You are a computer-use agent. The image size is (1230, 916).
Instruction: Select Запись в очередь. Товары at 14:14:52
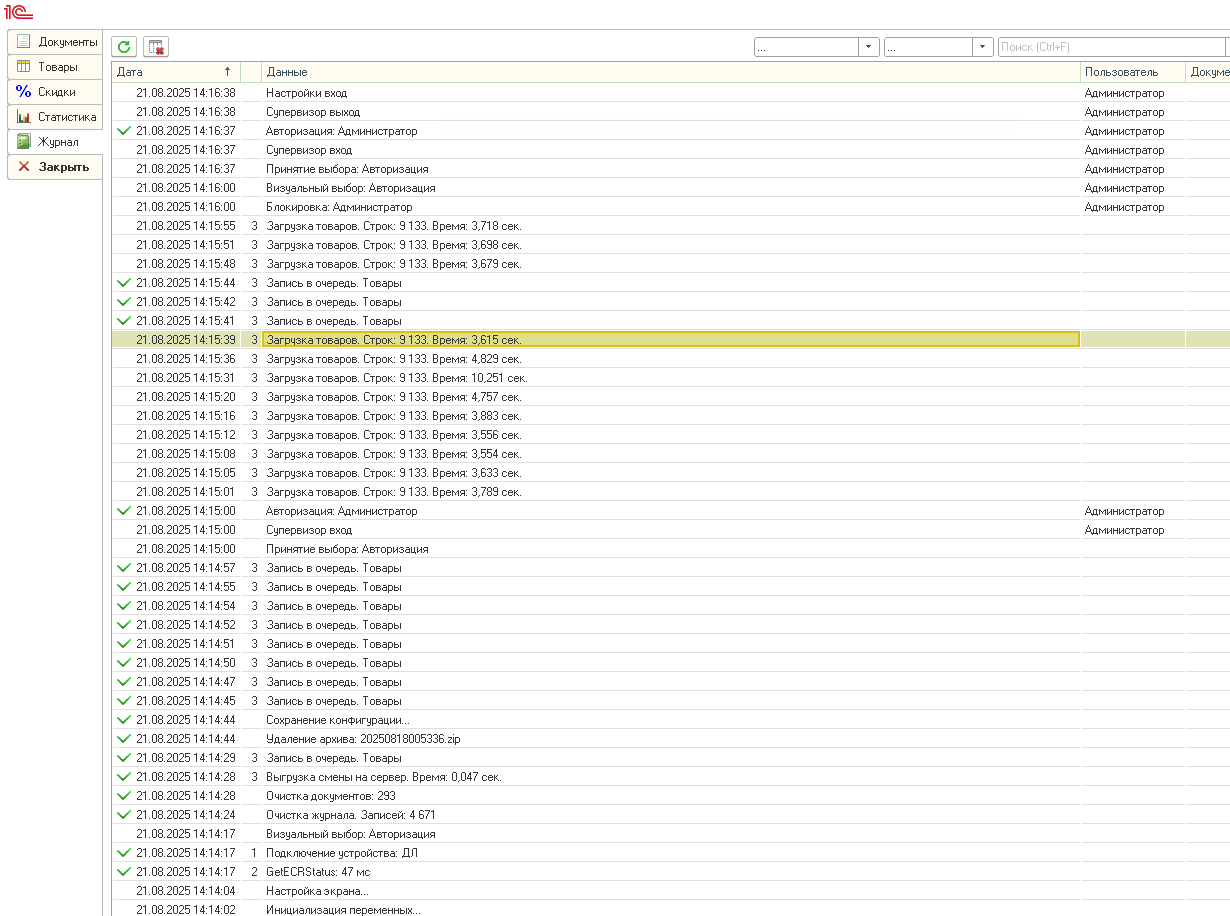[x=670, y=625]
